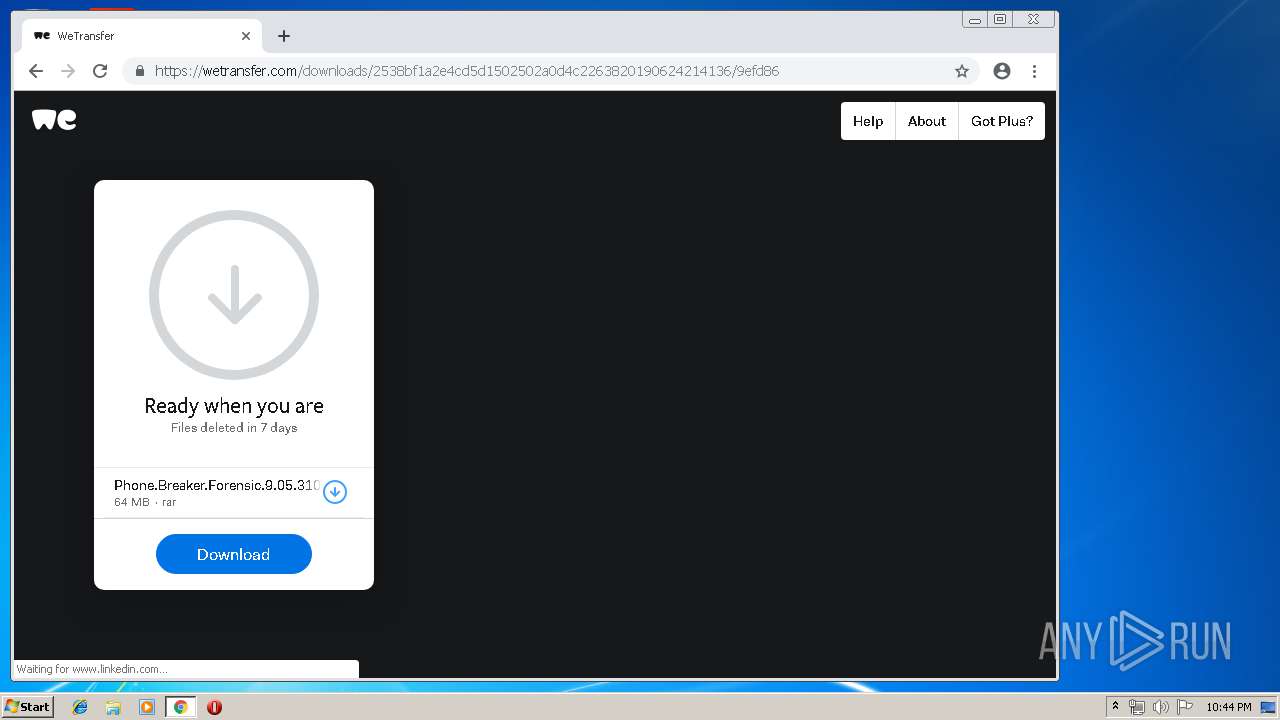Minimize the Chrome window
The height and width of the screenshot is (720, 1280).
(x=975, y=19)
